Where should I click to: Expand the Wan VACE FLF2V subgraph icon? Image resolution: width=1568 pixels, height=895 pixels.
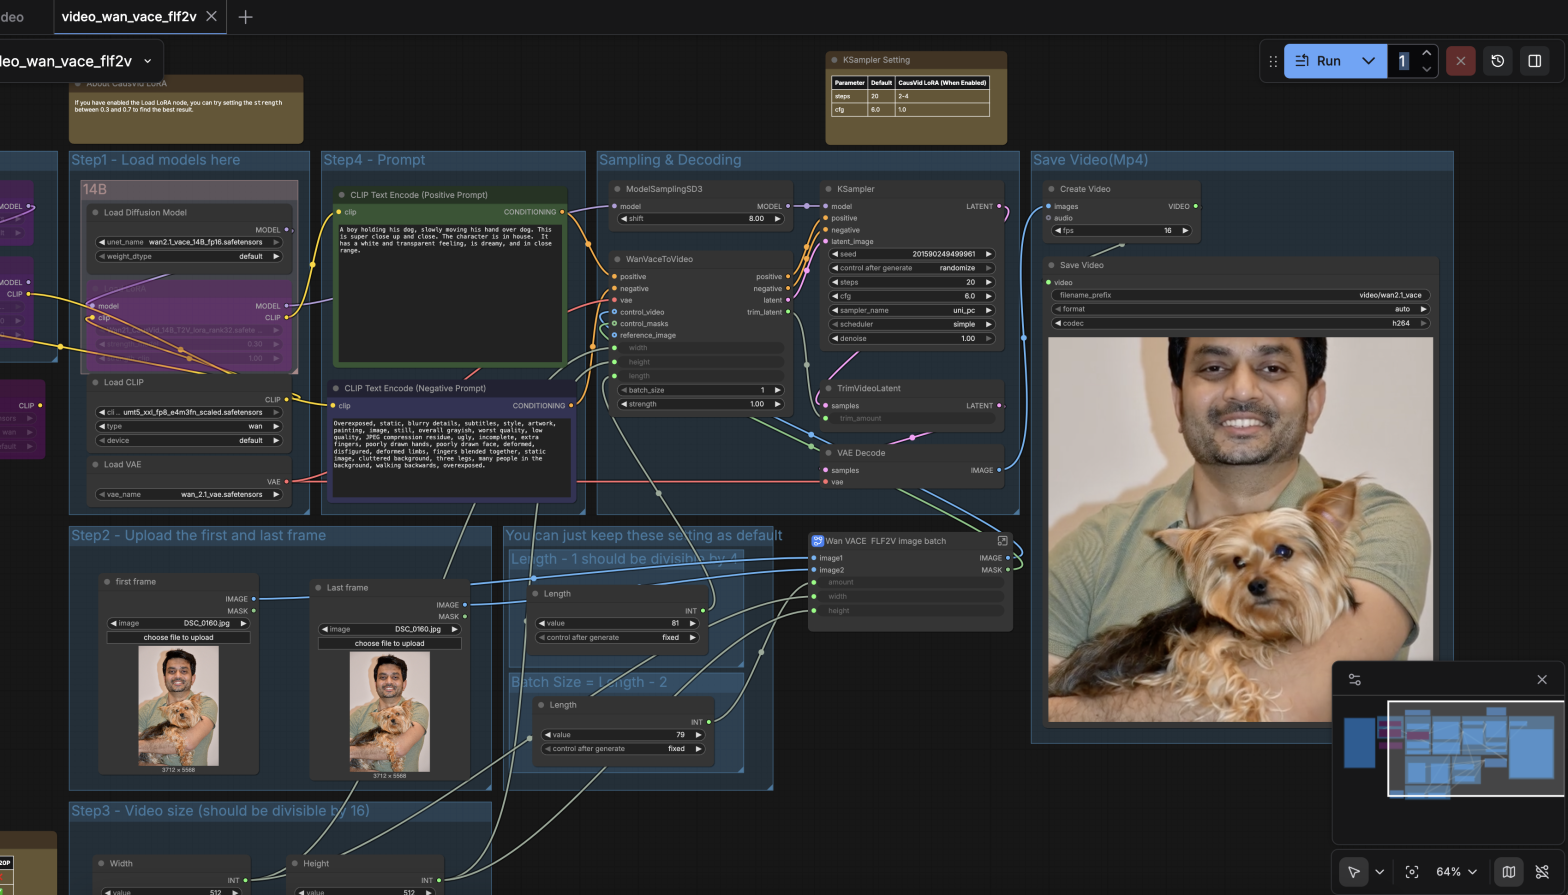[x=1001, y=541]
